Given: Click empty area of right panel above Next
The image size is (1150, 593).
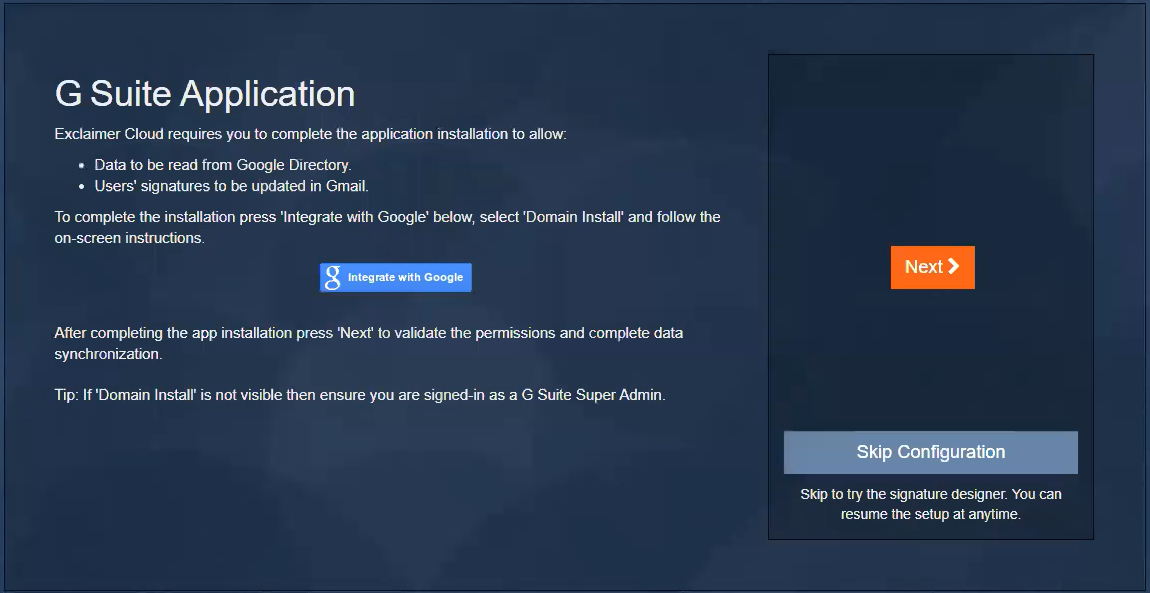Looking at the screenshot, I should click(x=930, y=150).
